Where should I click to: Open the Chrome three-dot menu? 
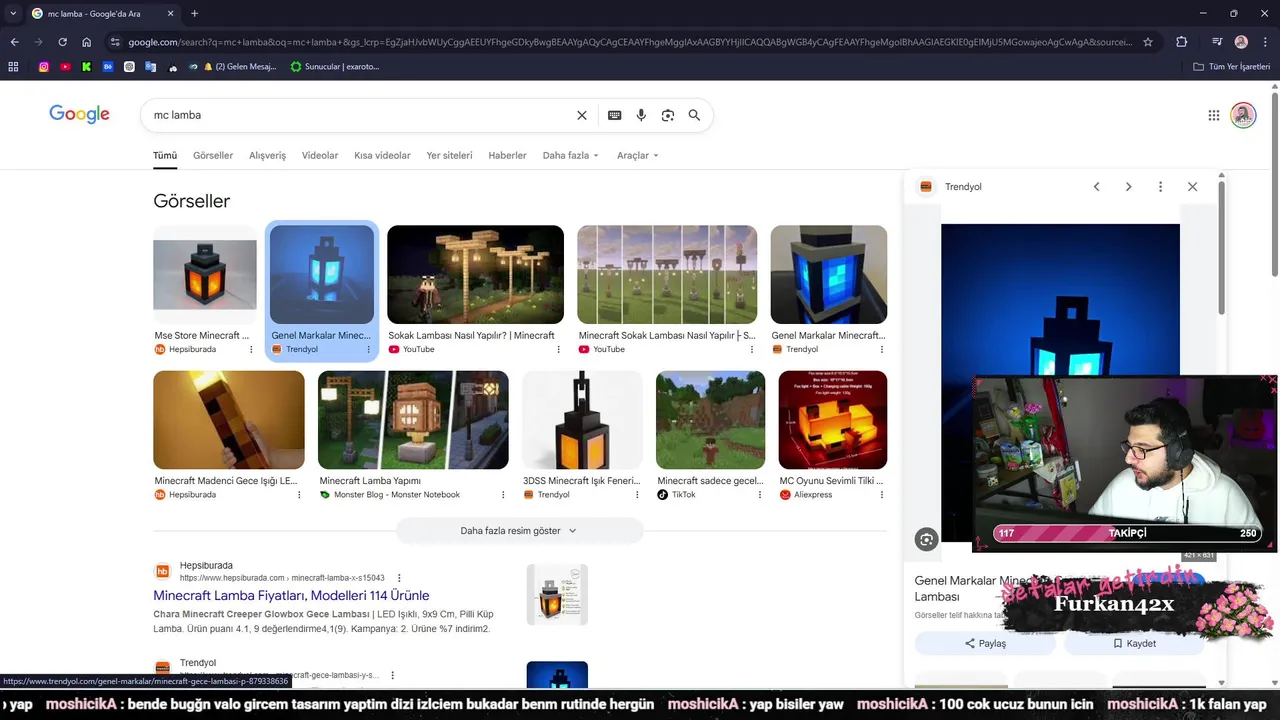(x=1265, y=42)
